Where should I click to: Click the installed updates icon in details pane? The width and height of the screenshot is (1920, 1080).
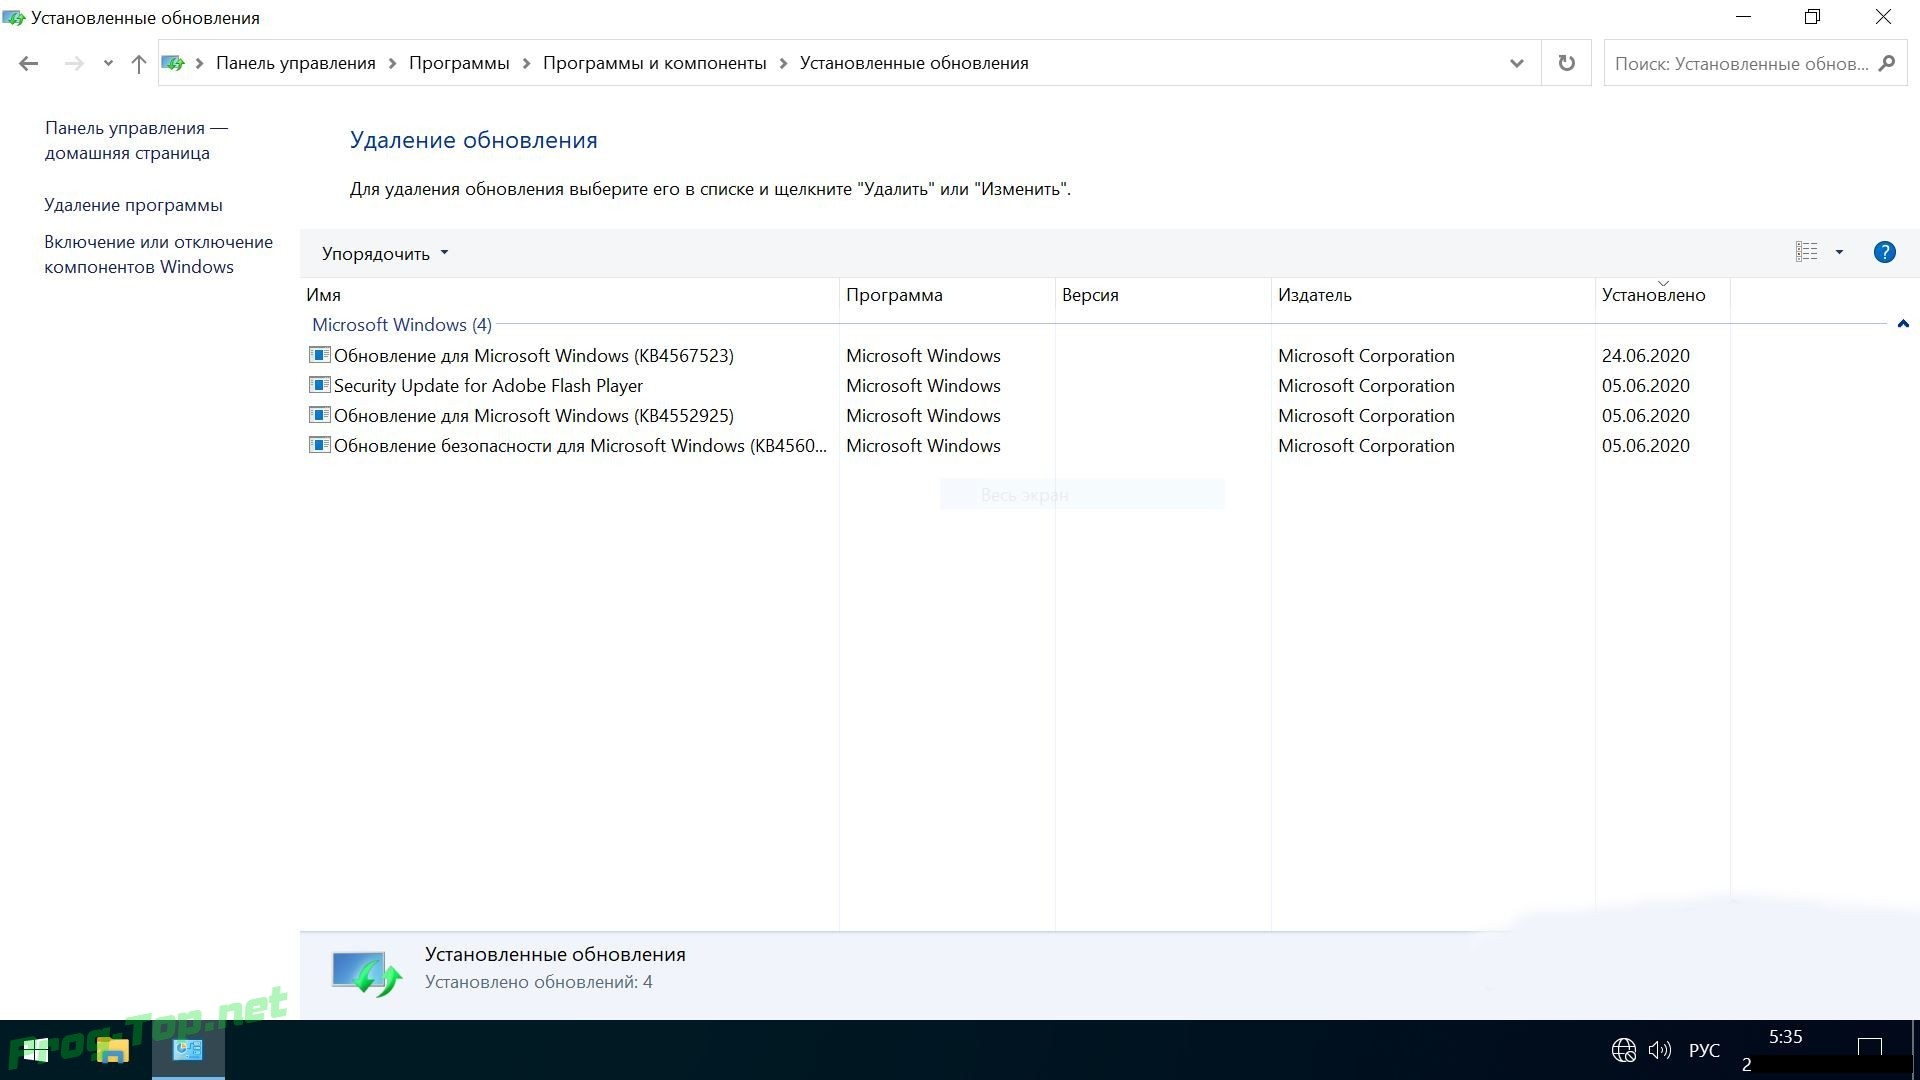point(367,973)
